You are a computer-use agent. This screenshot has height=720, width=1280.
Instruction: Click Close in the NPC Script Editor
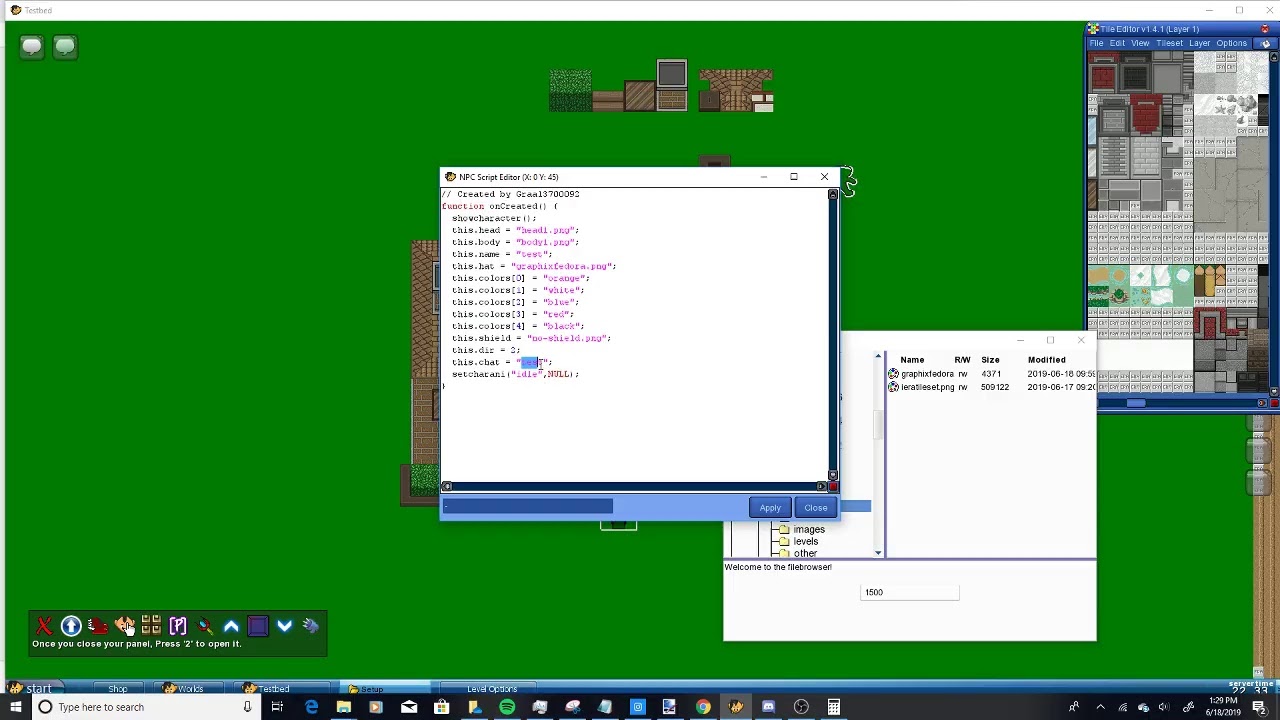(816, 507)
